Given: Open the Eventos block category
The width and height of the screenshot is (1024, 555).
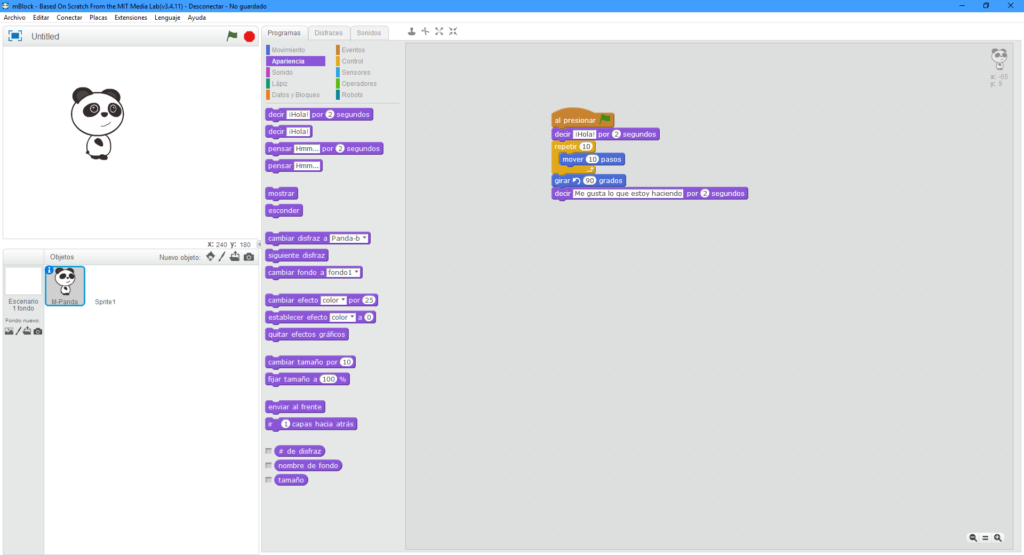Looking at the screenshot, I should [353, 50].
